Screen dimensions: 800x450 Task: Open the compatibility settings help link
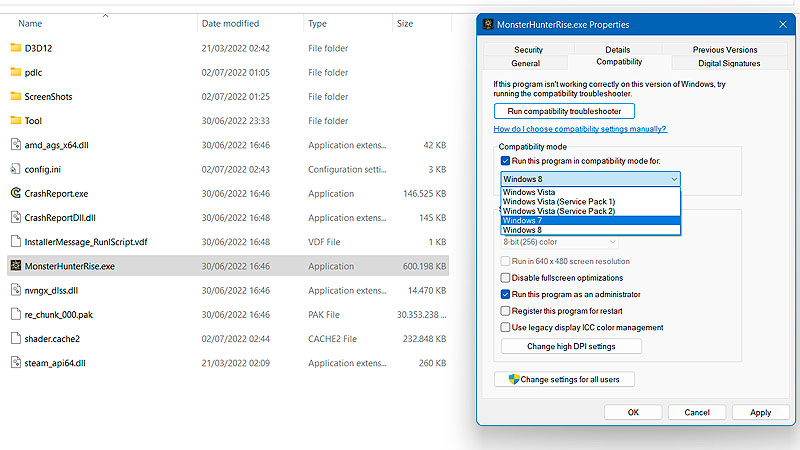click(579, 129)
